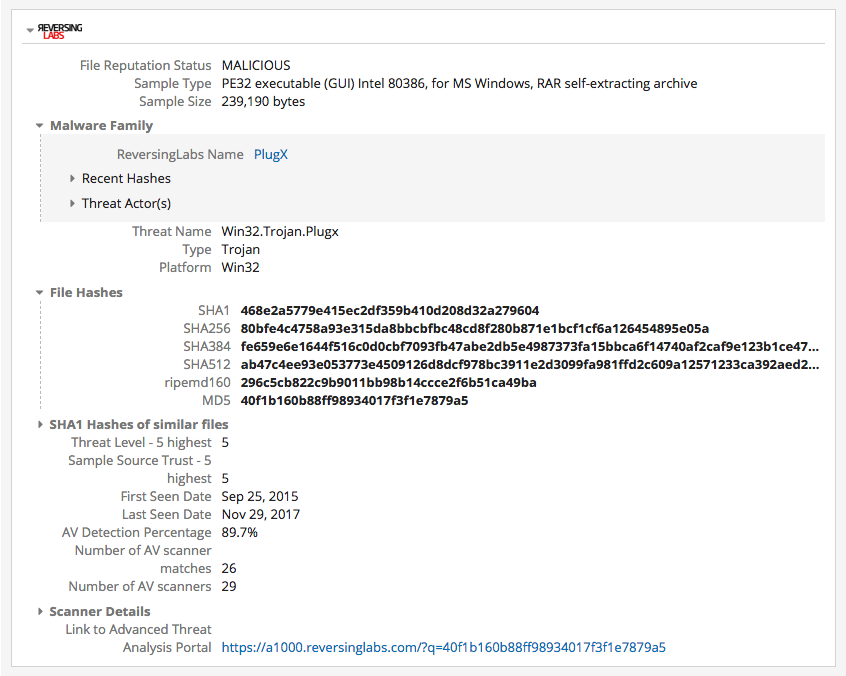Click the truncated SHA512 hash value
Screen dimensions: 846x676
(x=530, y=365)
